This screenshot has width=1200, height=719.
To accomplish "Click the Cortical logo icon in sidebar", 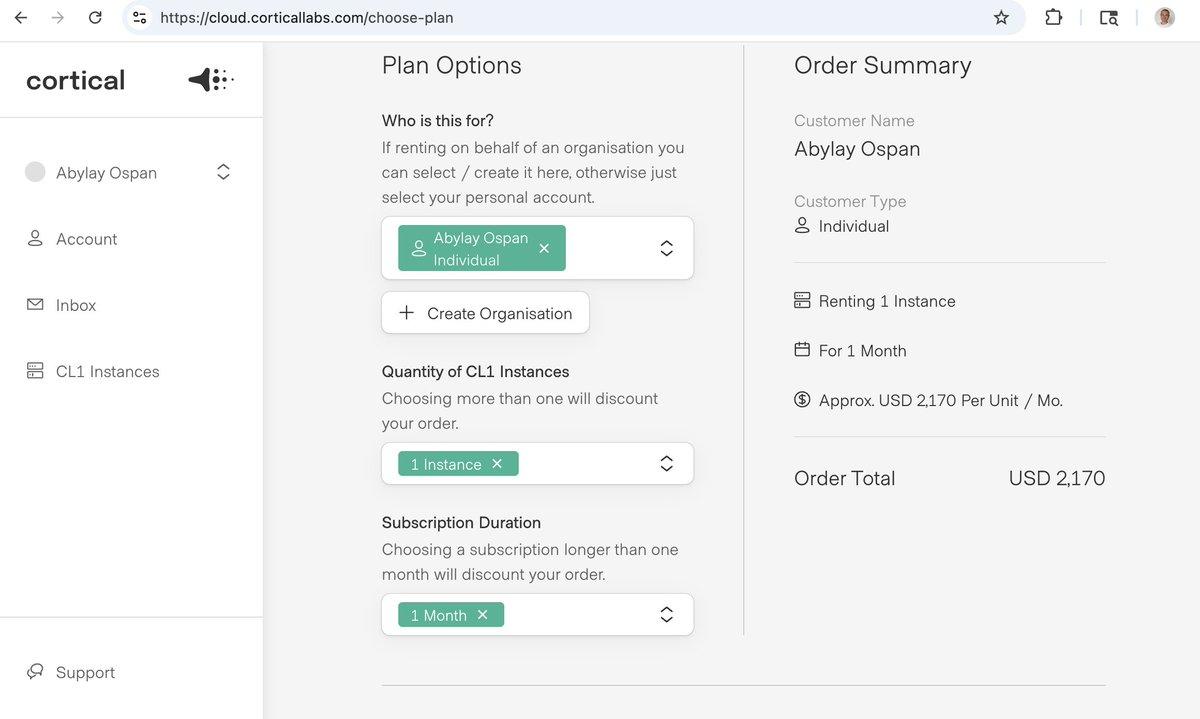I will coord(211,80).
